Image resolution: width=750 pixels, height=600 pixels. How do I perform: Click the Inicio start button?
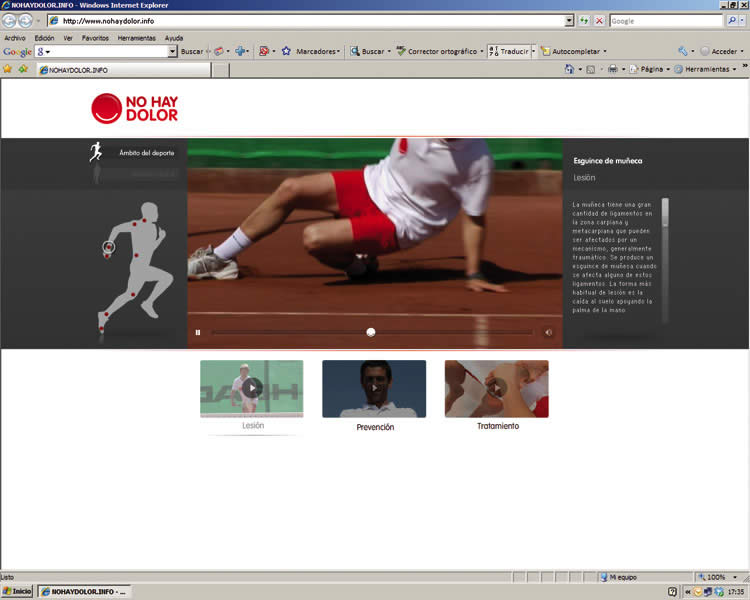[17, 591]
